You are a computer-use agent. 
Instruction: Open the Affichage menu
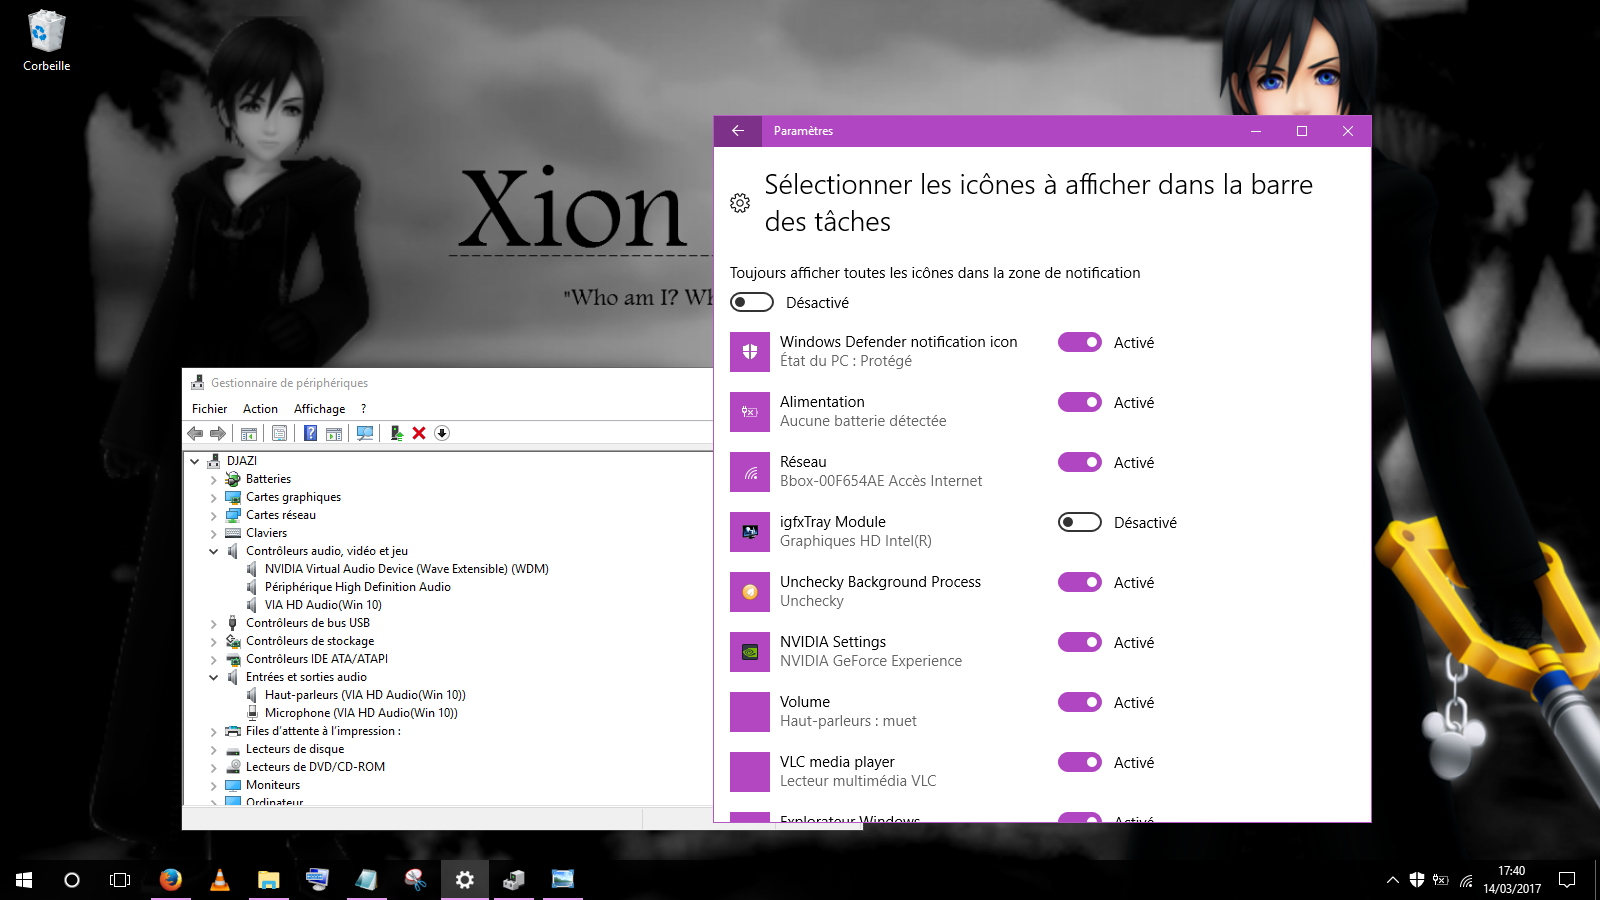pos(319,409)
